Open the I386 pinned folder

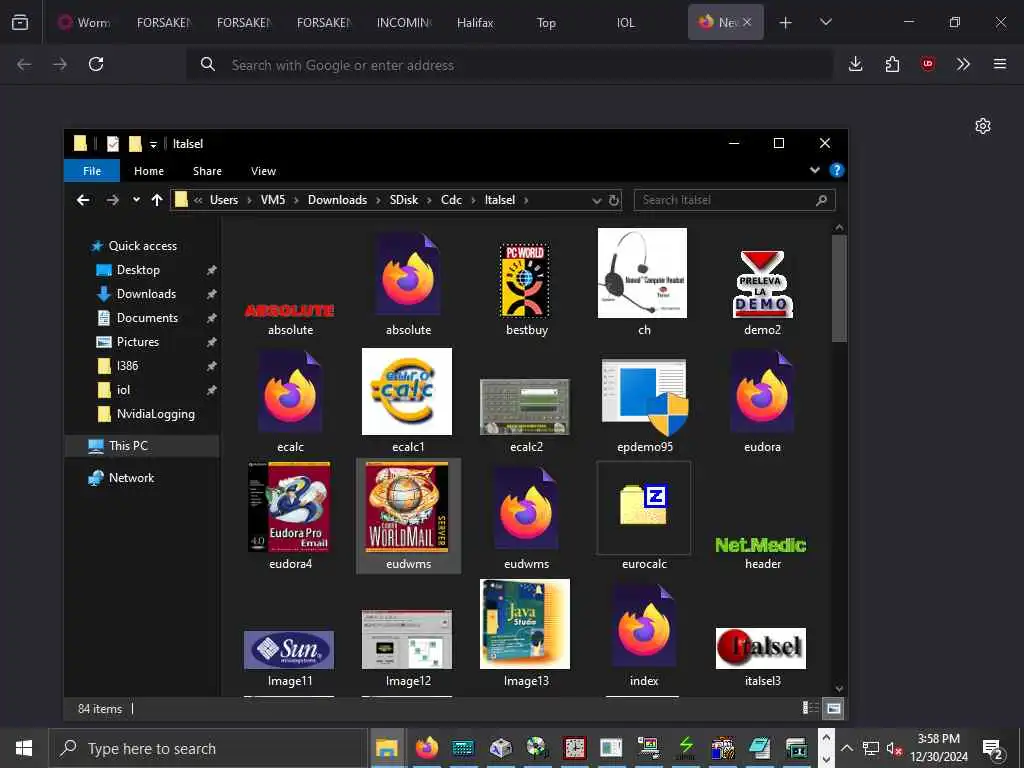(127, 366)
